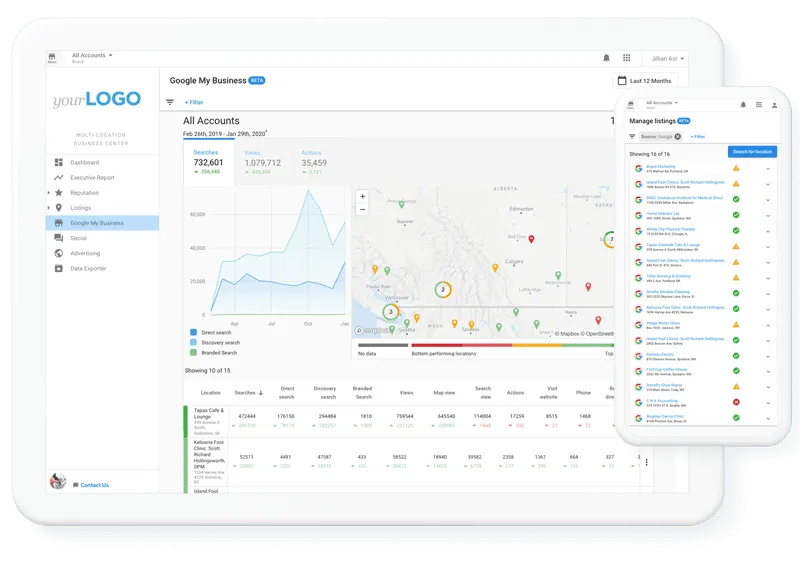This screenshot has width=800, height=588.
Task: Click the notifications bell in the top bar
Action: pyautogui.click(x=607, y=57)
